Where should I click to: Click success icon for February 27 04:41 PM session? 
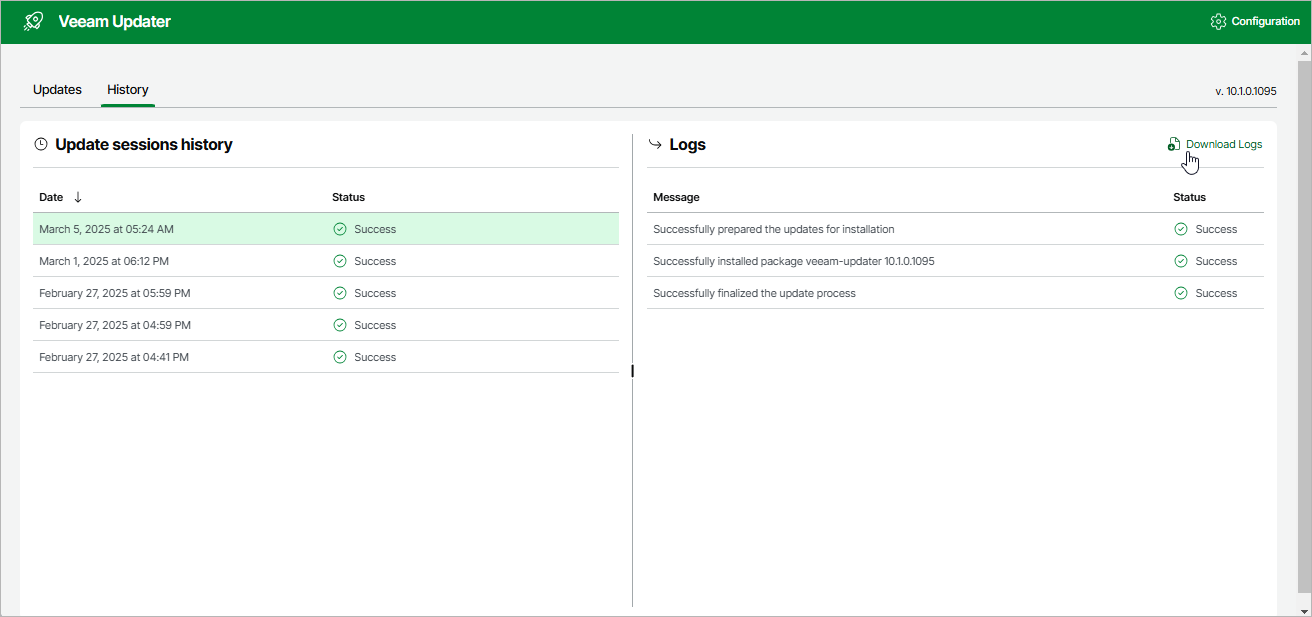coord(339,357)
